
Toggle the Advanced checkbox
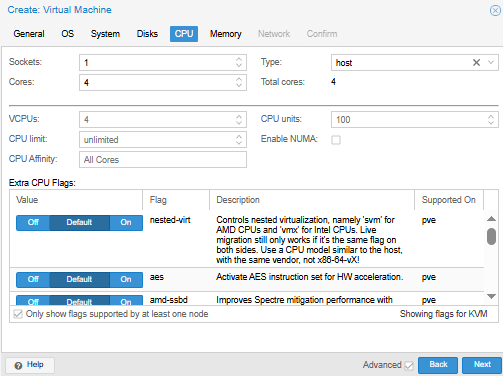409,366
